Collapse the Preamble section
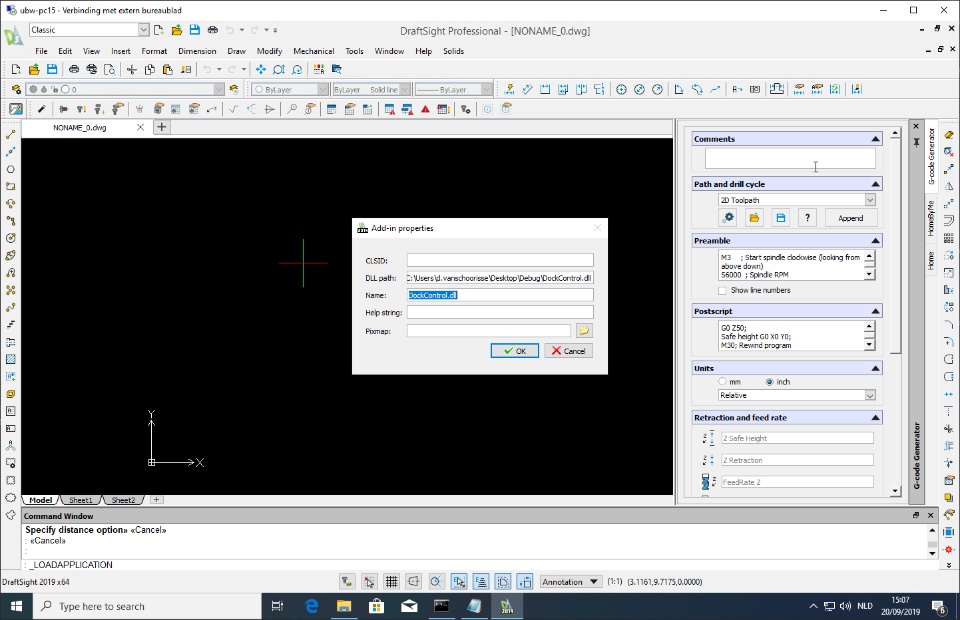 point(875,241)
